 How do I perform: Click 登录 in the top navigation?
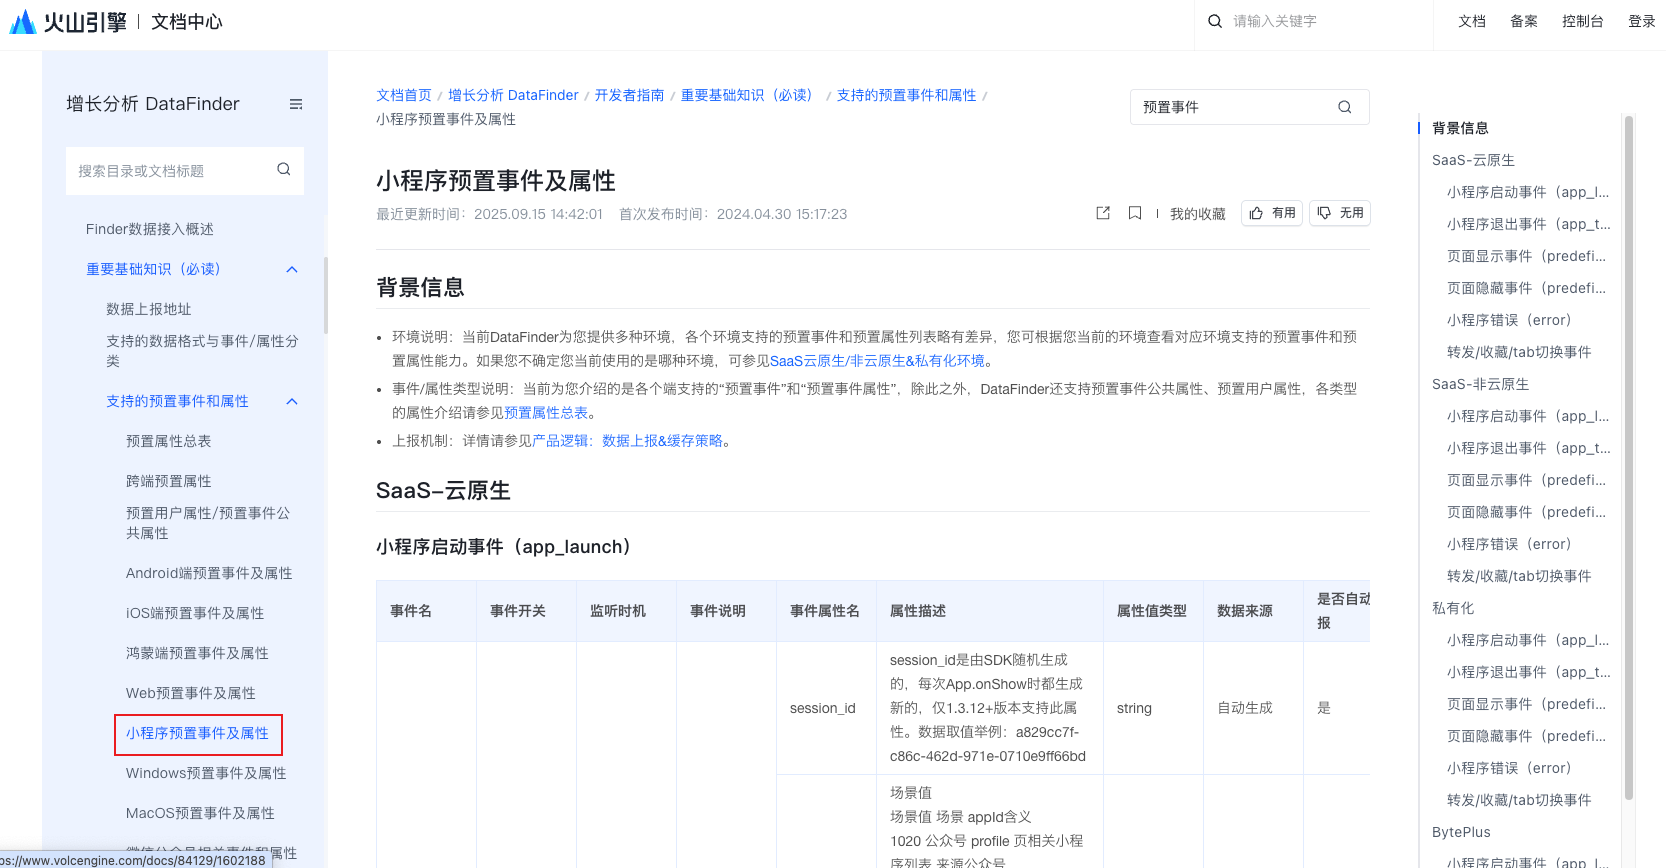(x=1642, y=21)
